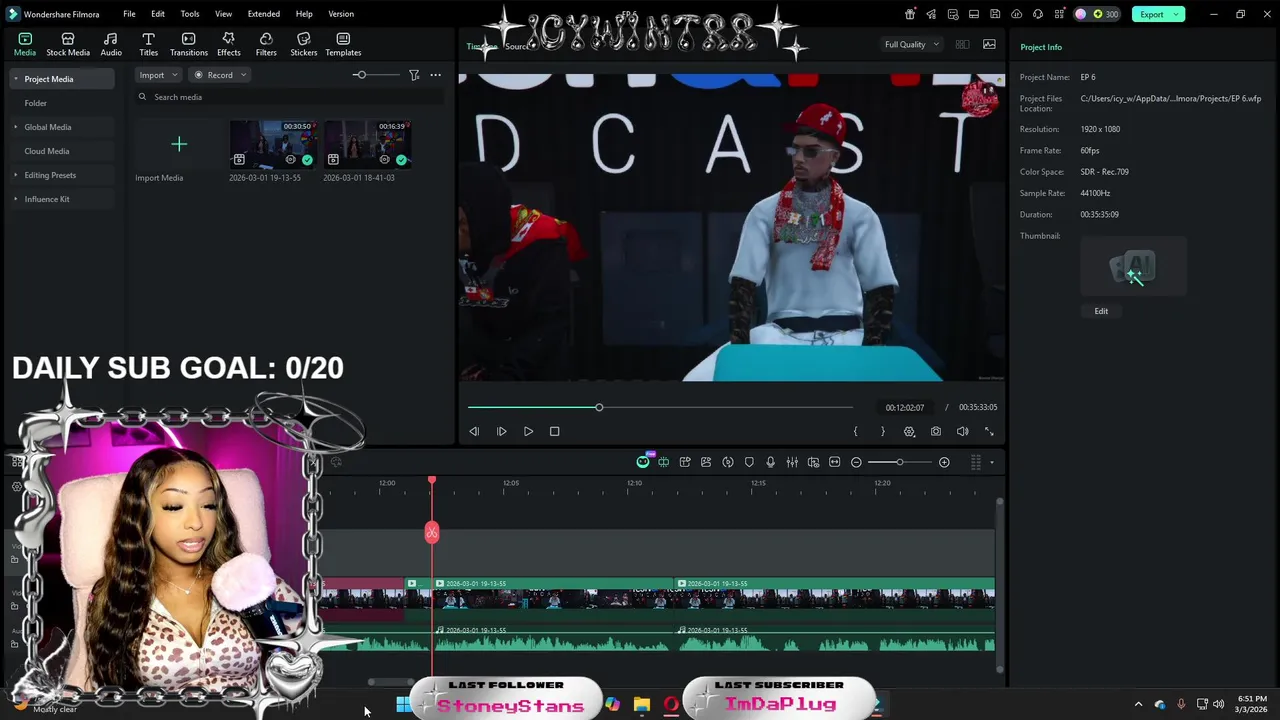
Task: Select the 2026-03-01 19-13-55 media thumbnail
Action: [x=273, y=145]
